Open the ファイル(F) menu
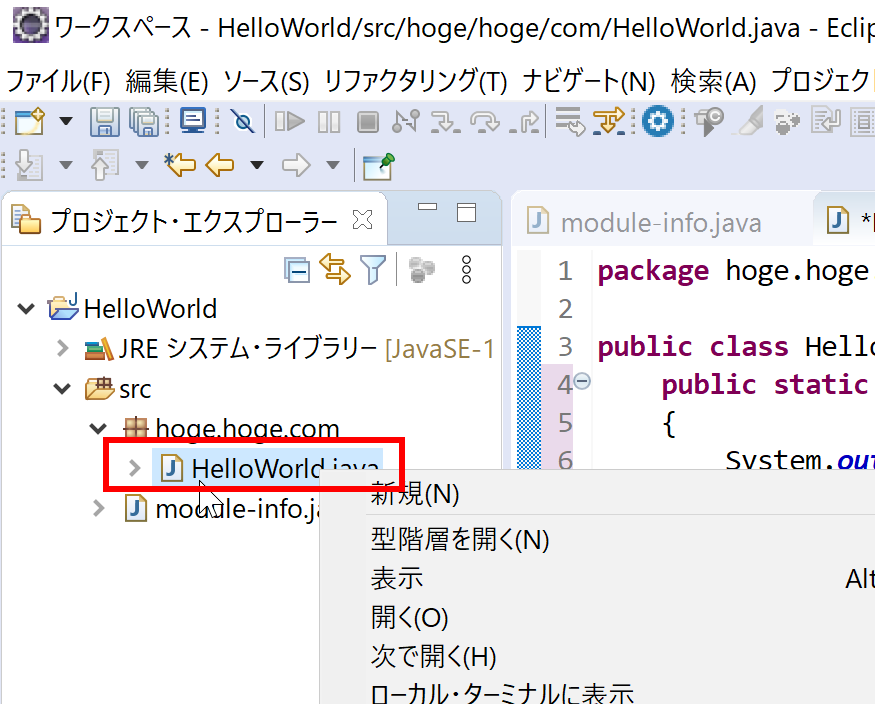 click(58, 81)
